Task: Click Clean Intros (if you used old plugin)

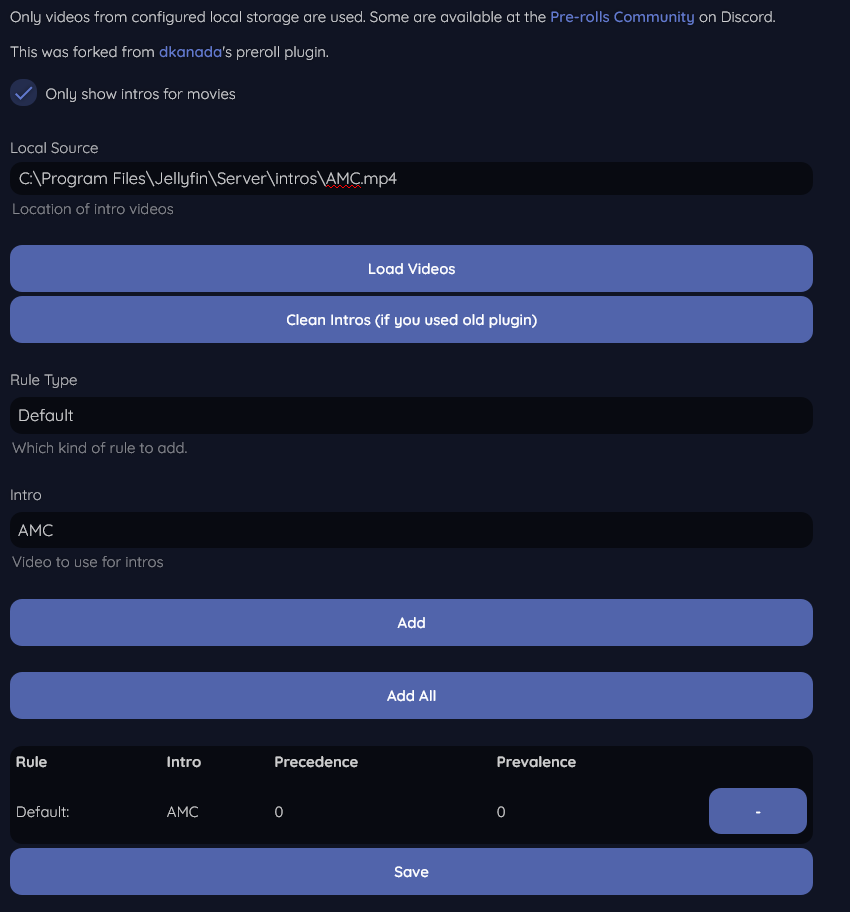Action: 411,320
